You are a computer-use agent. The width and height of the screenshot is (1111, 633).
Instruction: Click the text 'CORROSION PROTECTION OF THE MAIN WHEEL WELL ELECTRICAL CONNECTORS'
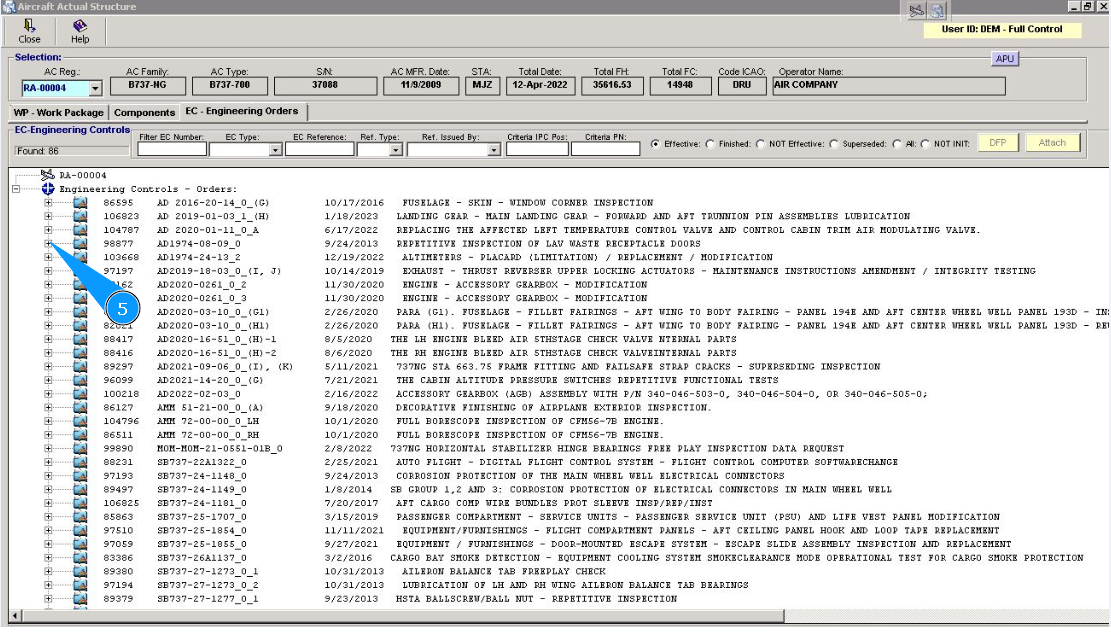590,476
